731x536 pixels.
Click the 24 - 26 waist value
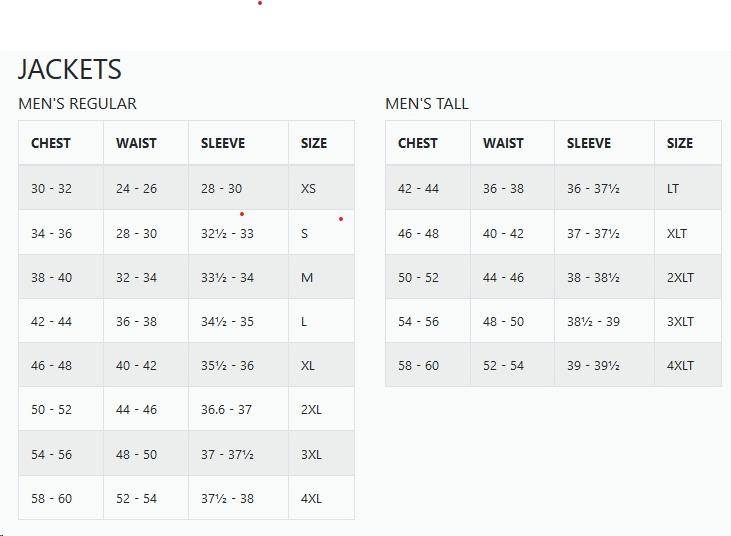tap(136, 189)
